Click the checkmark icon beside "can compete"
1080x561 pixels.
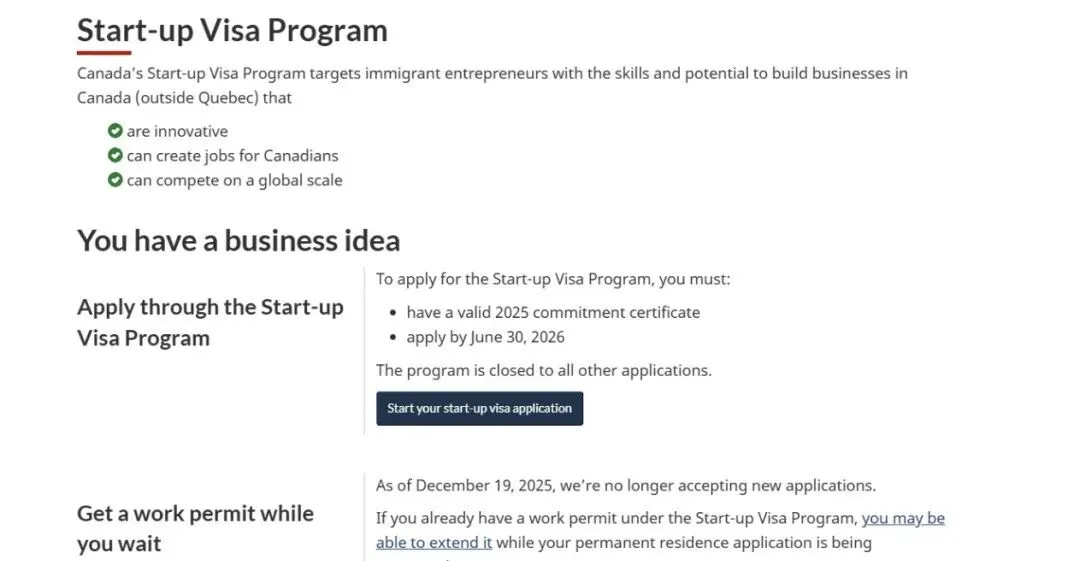tap(115, 180)
